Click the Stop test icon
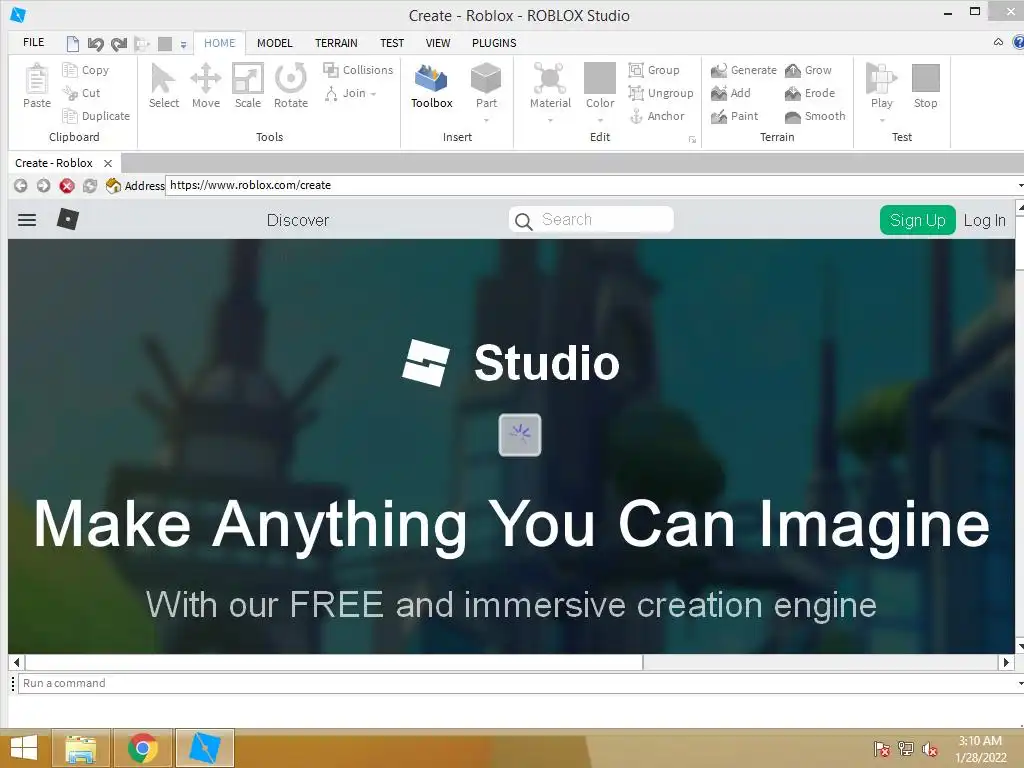The width and height of the screenshot is (1024, 768). pyautogui.click(x=925, y=78)
